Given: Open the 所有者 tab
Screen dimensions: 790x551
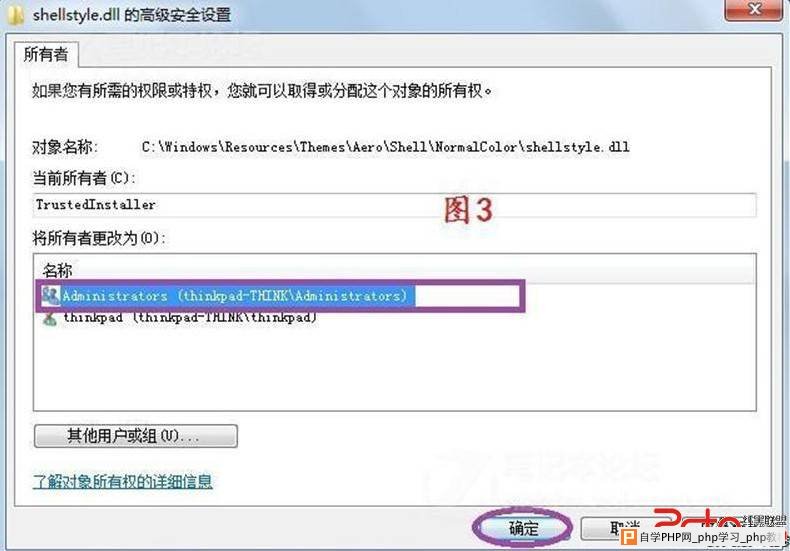Looking at the screenshot, I should click(x=46, y=54).
